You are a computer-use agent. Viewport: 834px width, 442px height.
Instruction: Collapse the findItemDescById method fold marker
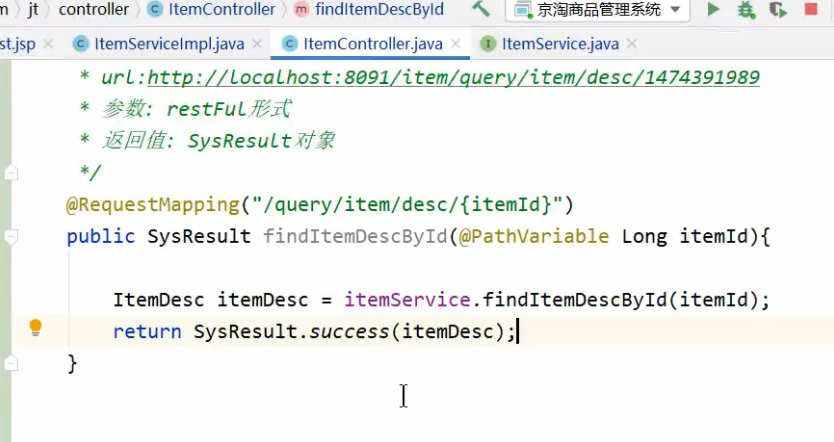coord(11,236)
